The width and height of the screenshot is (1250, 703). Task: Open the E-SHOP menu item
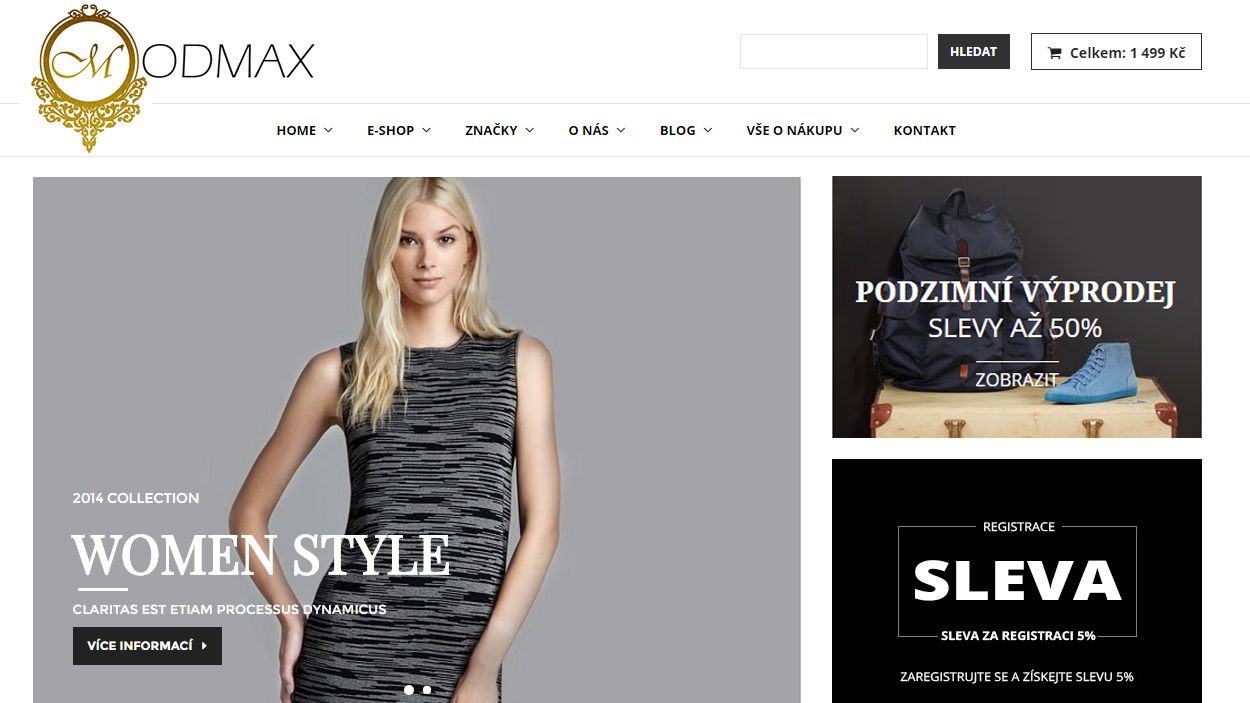coord(390,131)
